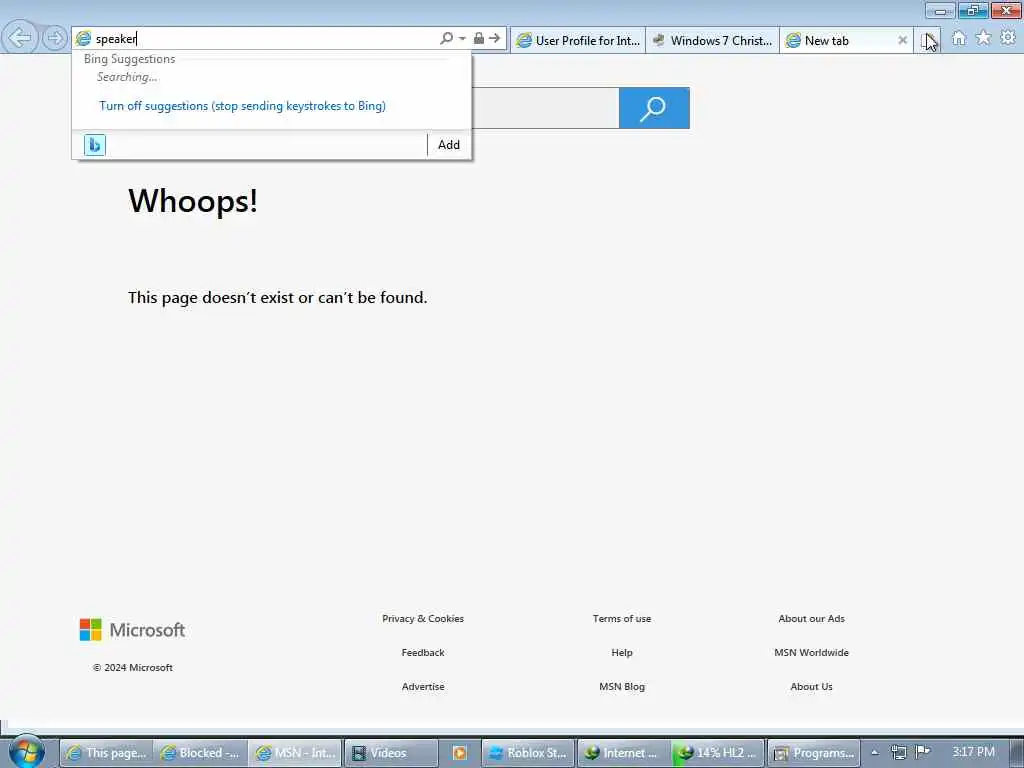Viewport: 1024px width, 768px height.
Task: Click the Microsoft logo in footer
Action: pos(132,630)
